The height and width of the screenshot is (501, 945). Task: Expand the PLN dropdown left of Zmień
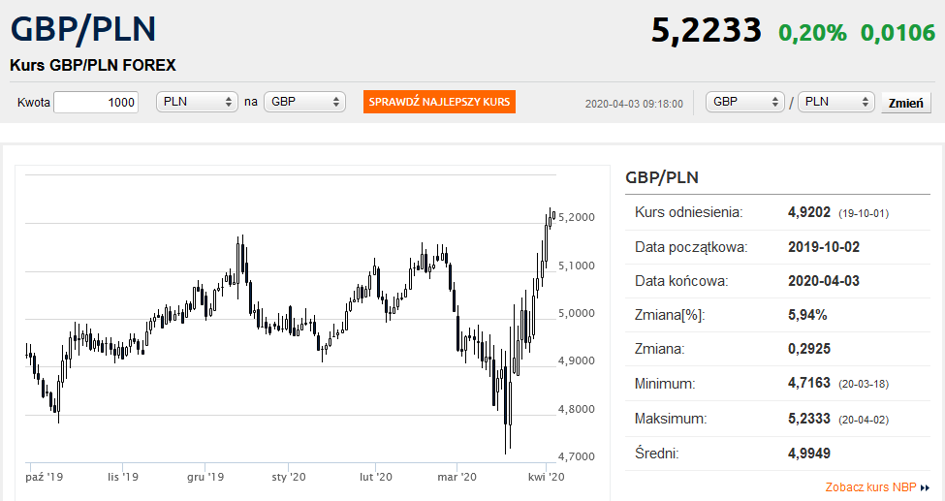coord(836,102)
